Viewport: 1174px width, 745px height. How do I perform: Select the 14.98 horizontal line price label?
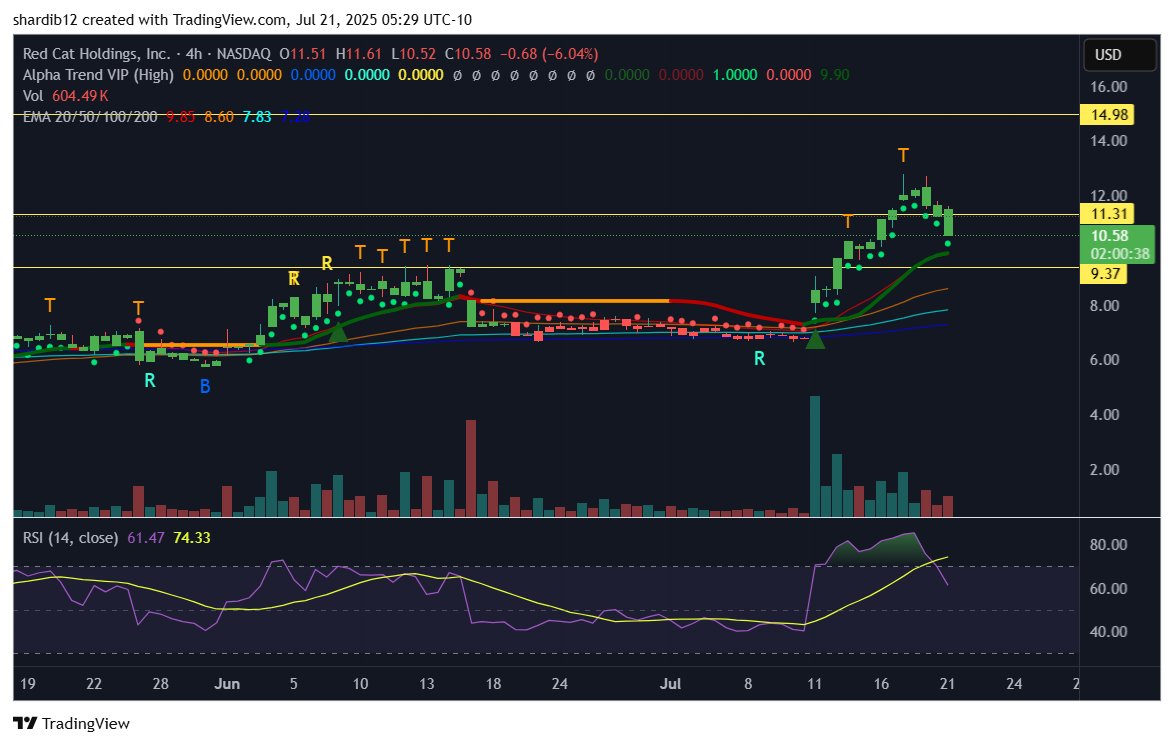coord(1108,115)
